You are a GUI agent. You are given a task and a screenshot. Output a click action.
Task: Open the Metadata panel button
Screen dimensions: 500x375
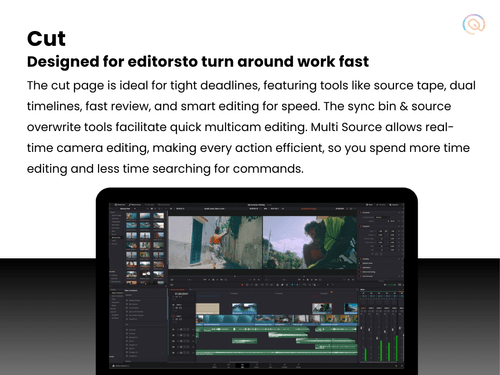pyautogui.click(x=382, y=205)
